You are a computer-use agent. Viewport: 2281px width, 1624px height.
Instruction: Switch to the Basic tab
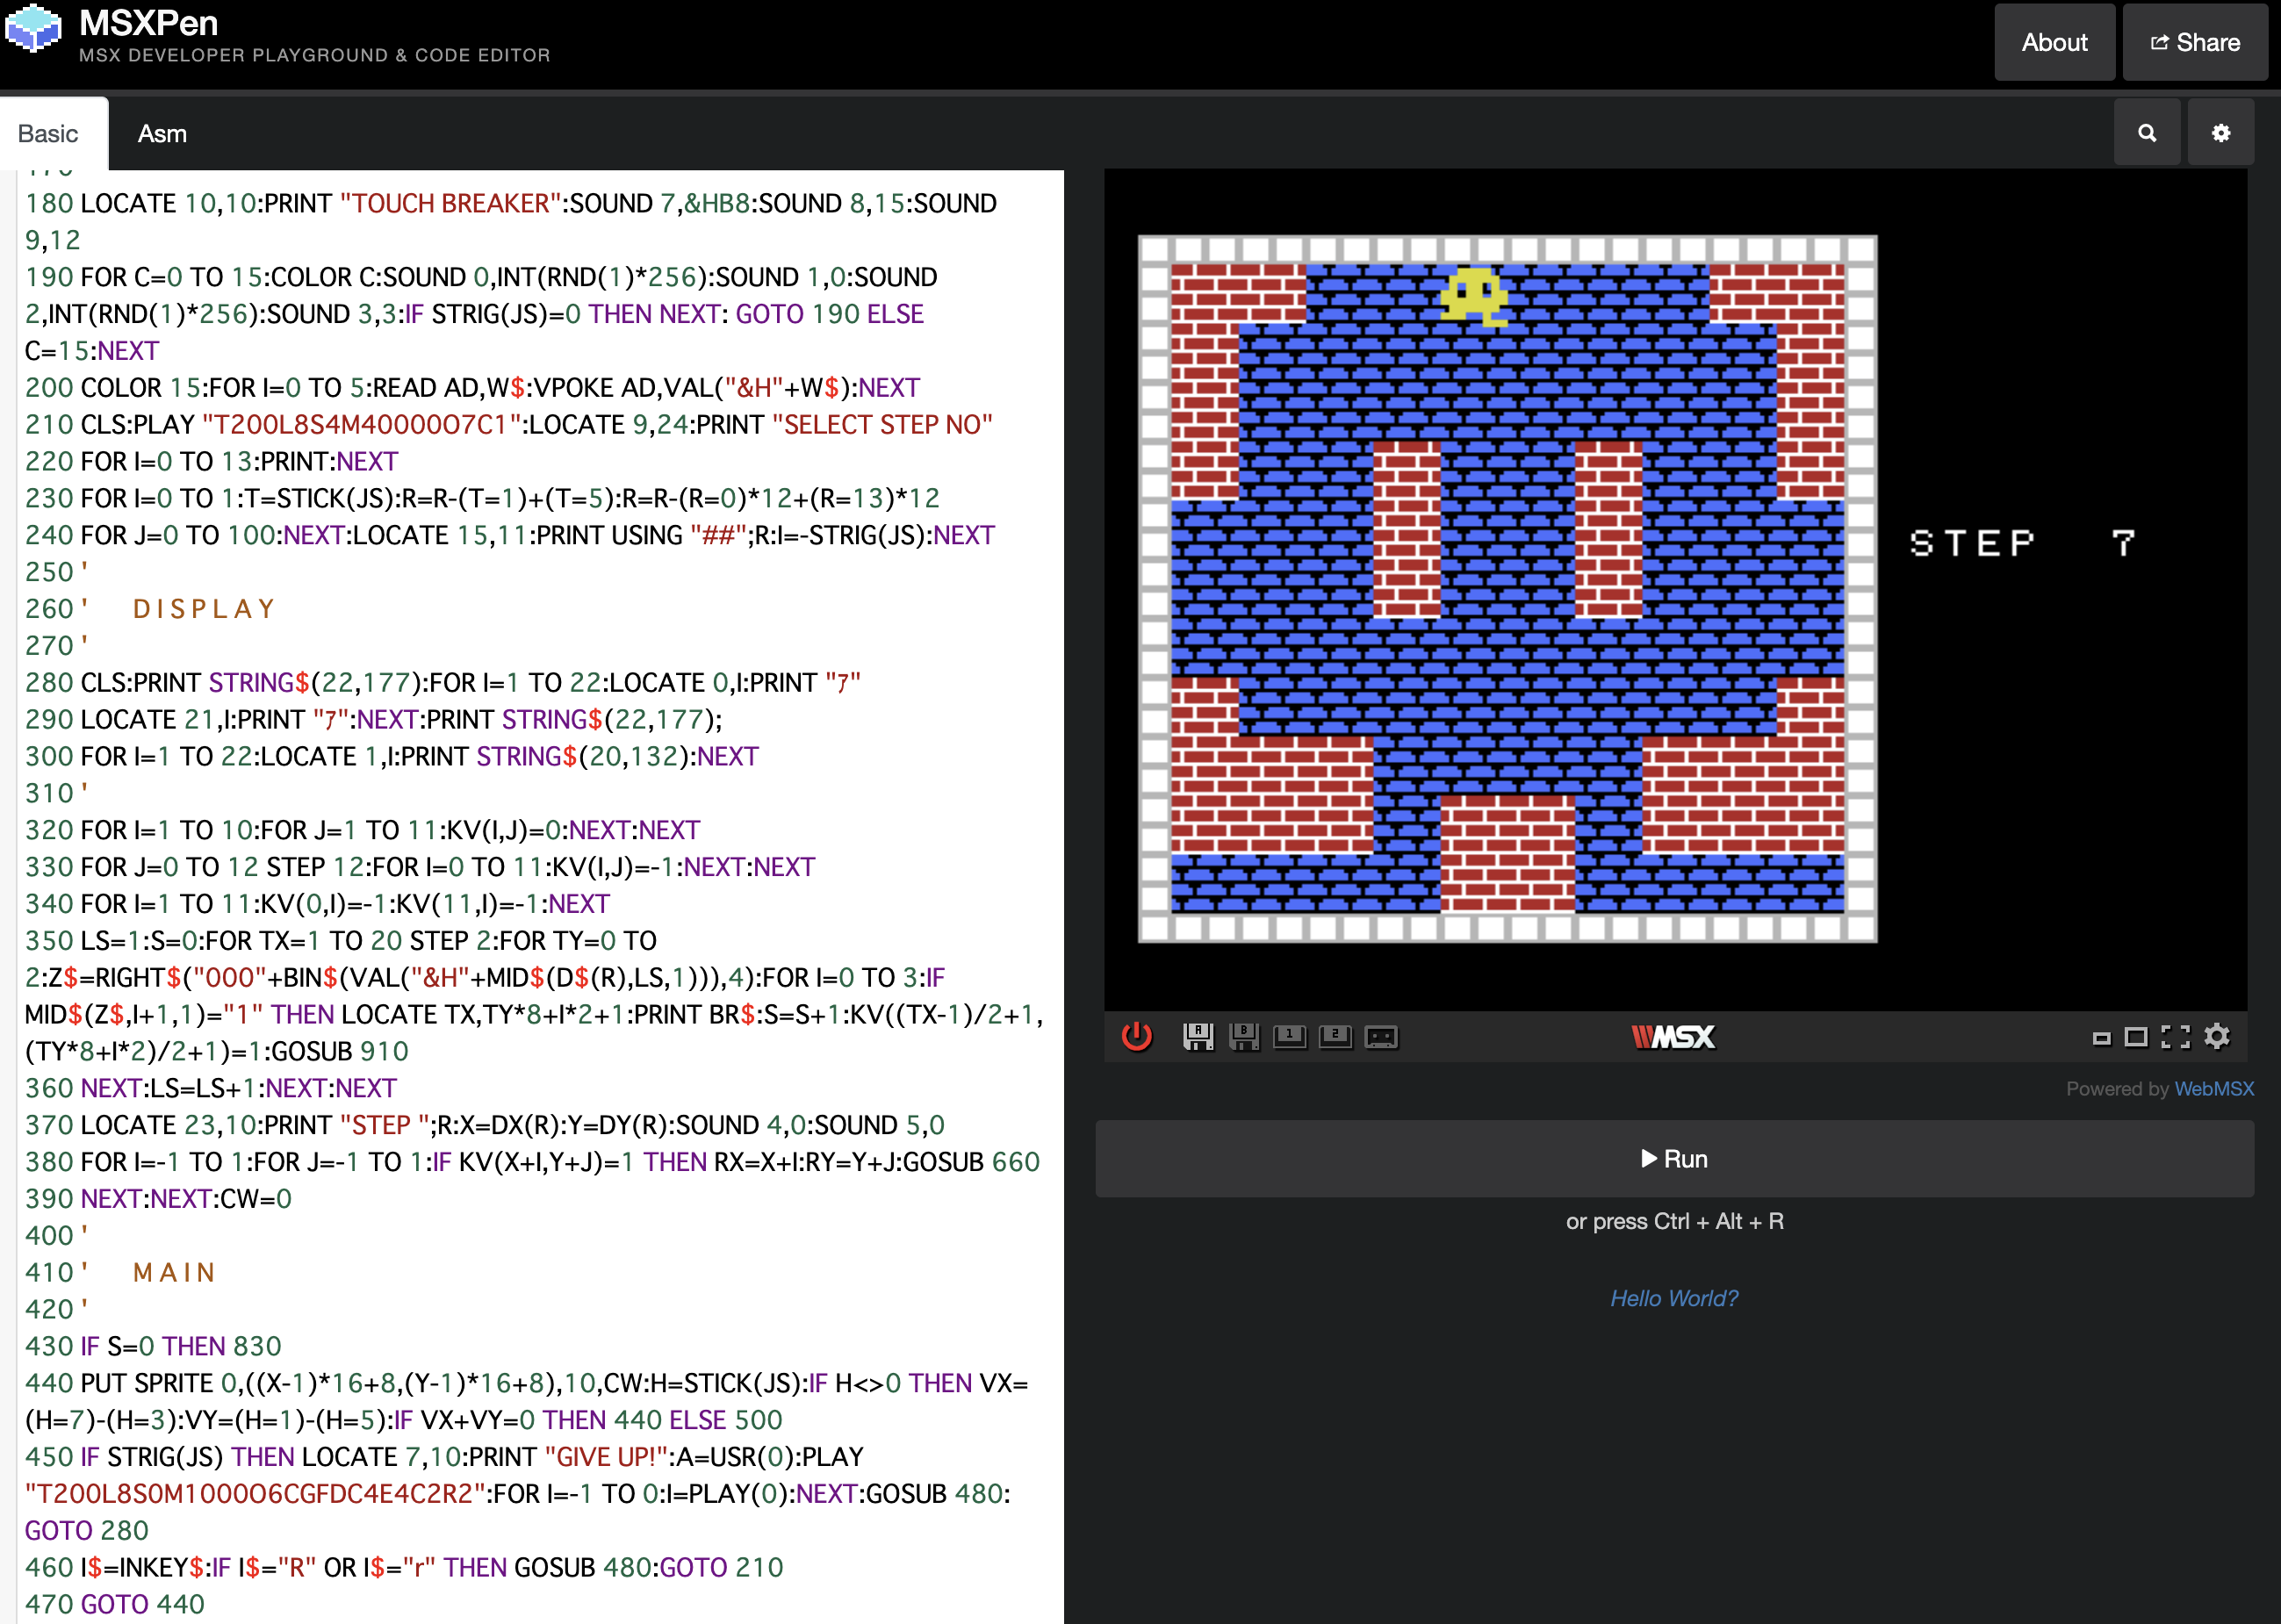point(48,134)
